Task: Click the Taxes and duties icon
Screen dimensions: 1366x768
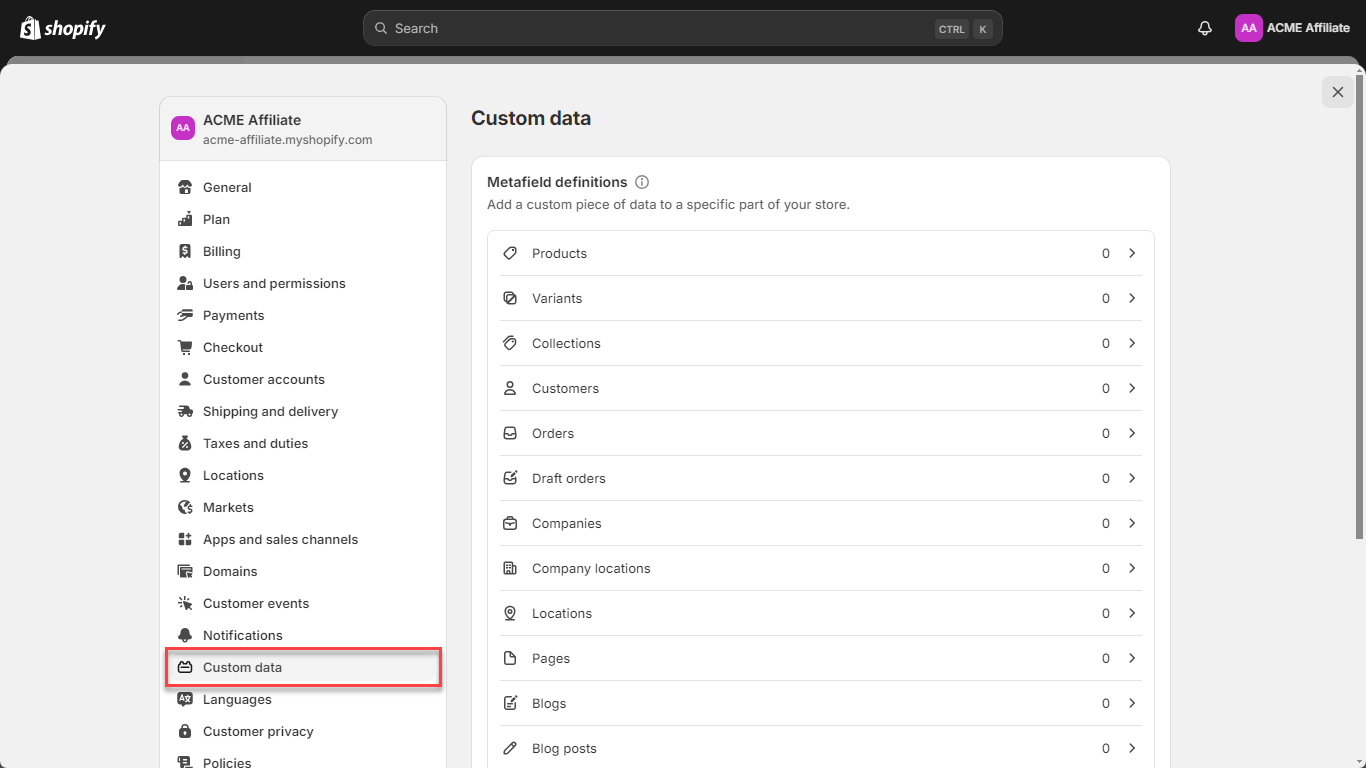Action: (x=185, y=443)
